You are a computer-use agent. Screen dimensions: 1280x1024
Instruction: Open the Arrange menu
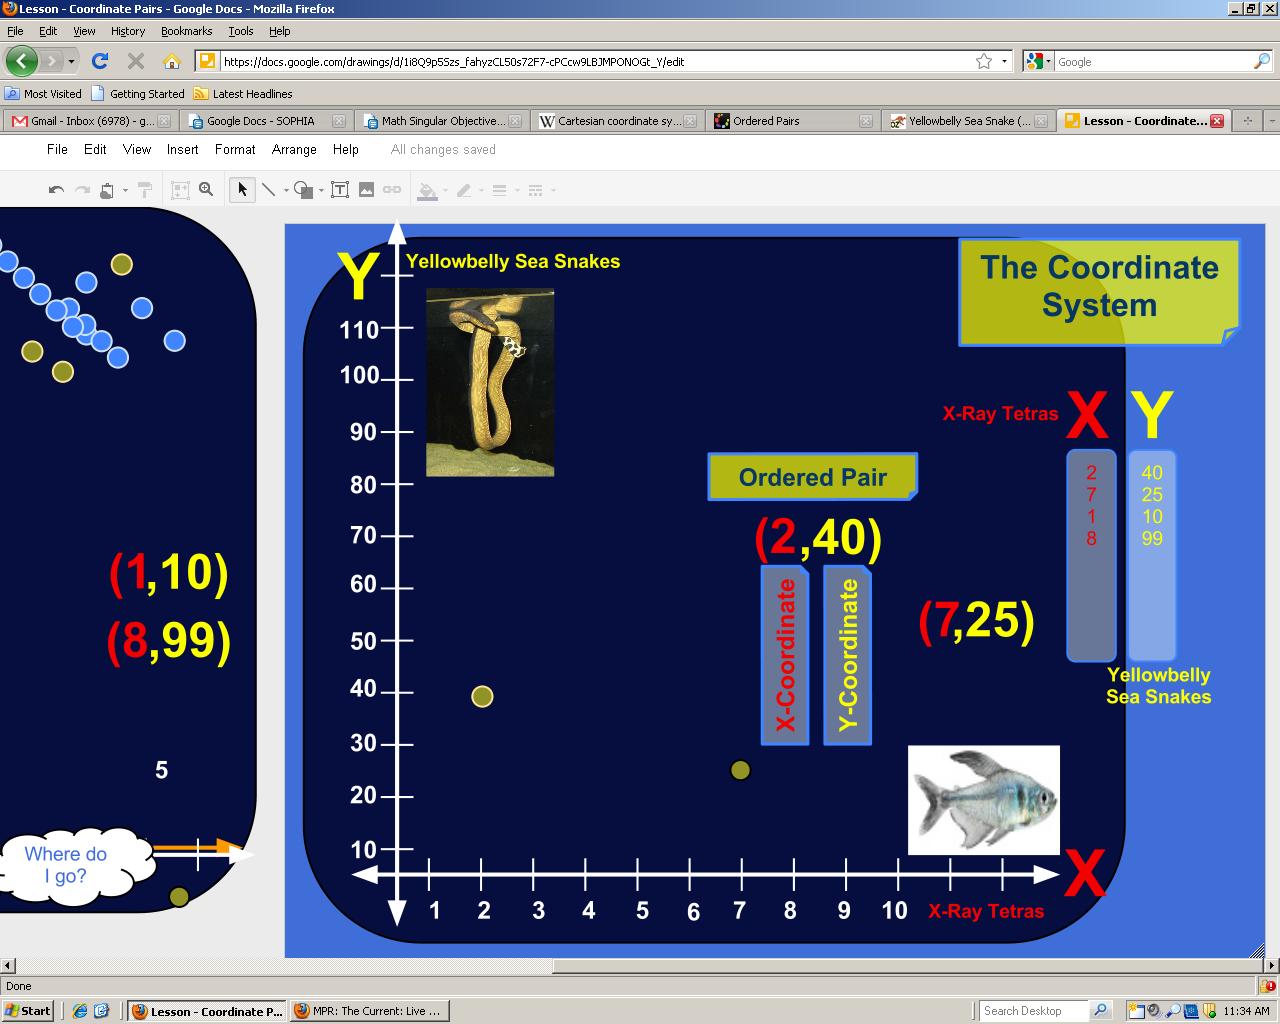[x=294, y=149]
